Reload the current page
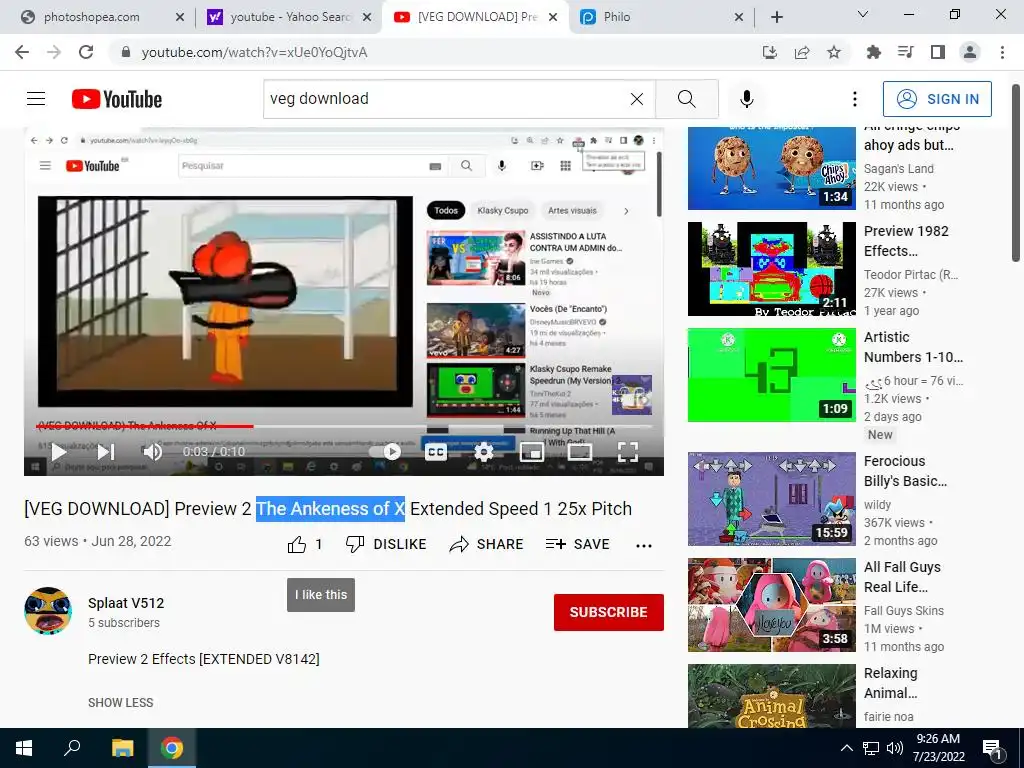1024x768 pixels. coord(86,52)
